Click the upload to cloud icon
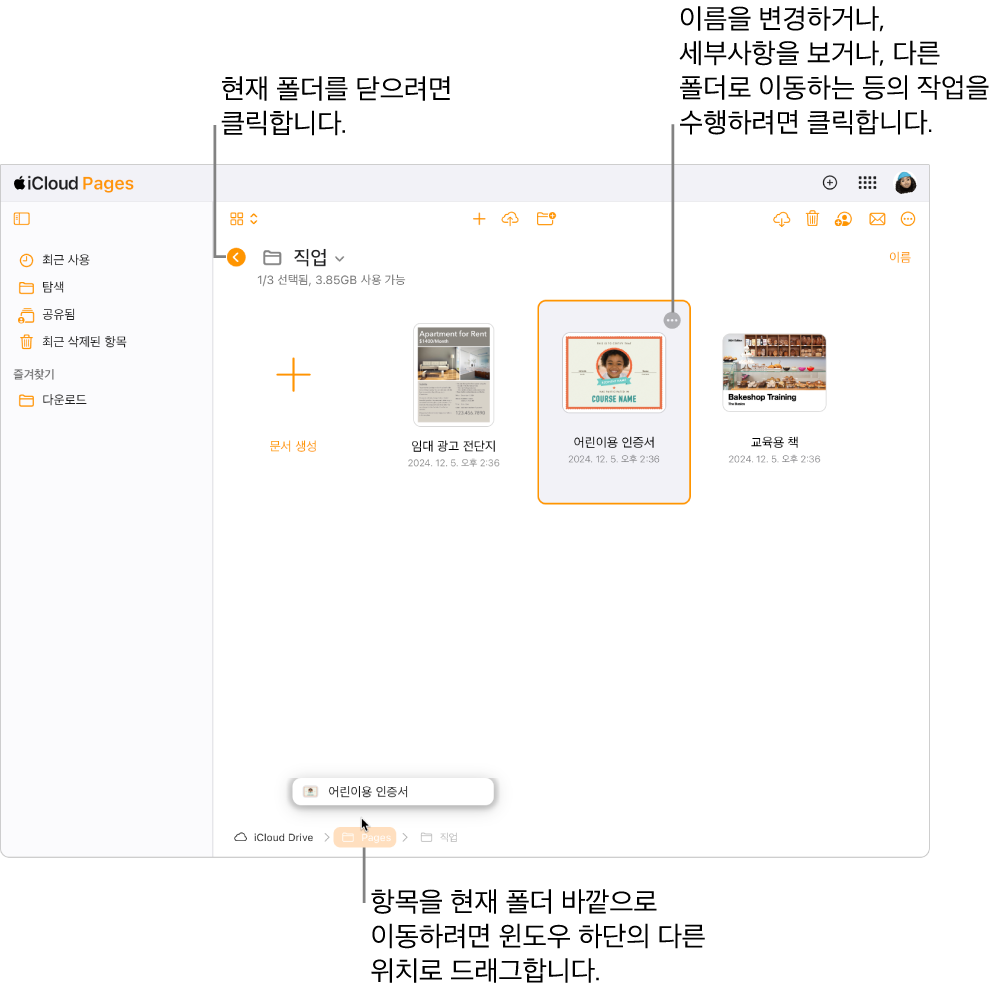This screenshot has height=990, width=1003. pyautogui.click(x=510, y=219)
